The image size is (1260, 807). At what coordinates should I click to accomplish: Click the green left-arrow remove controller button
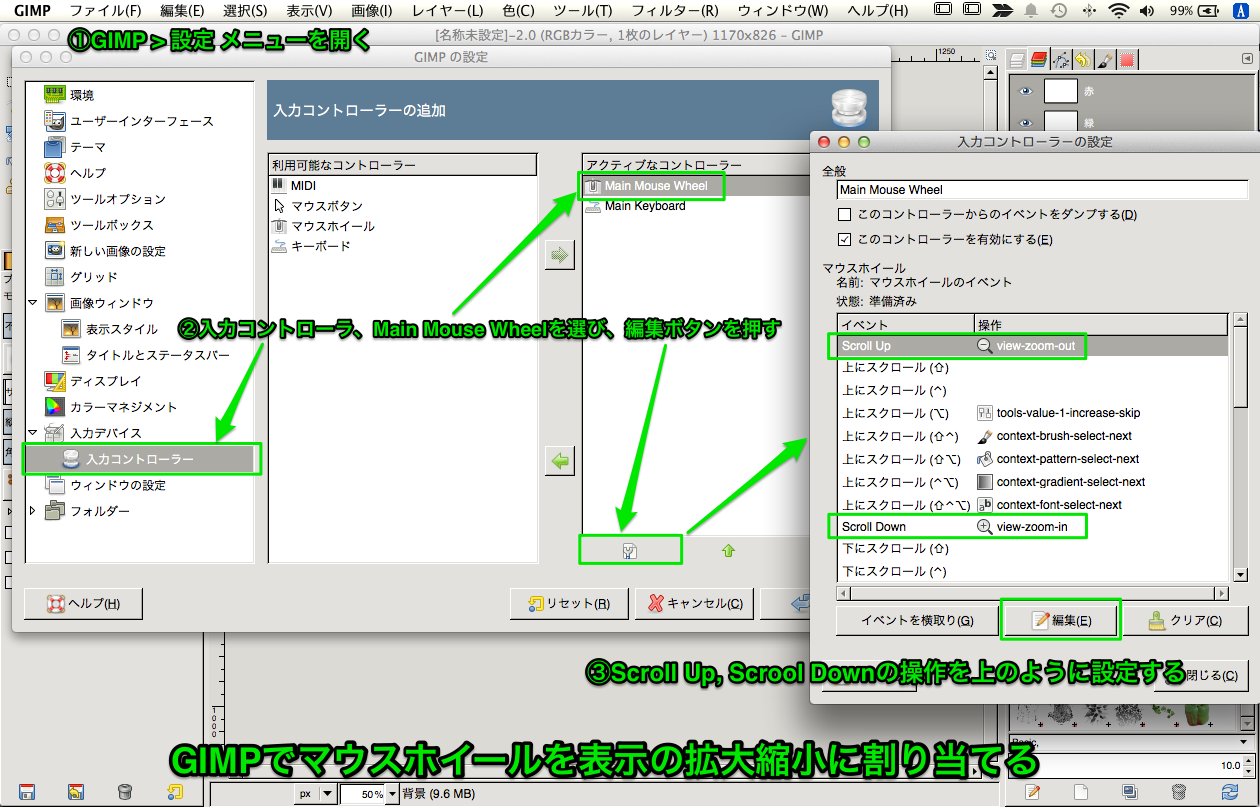[560, 461]
